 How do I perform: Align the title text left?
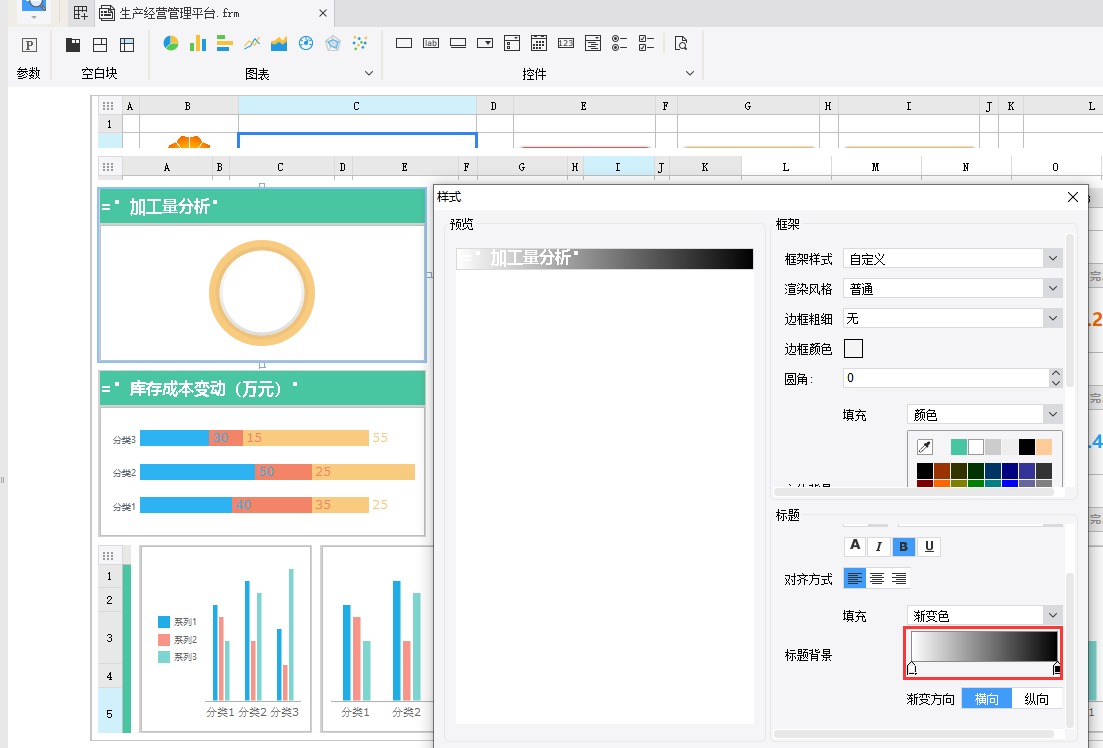pos(855,578)
